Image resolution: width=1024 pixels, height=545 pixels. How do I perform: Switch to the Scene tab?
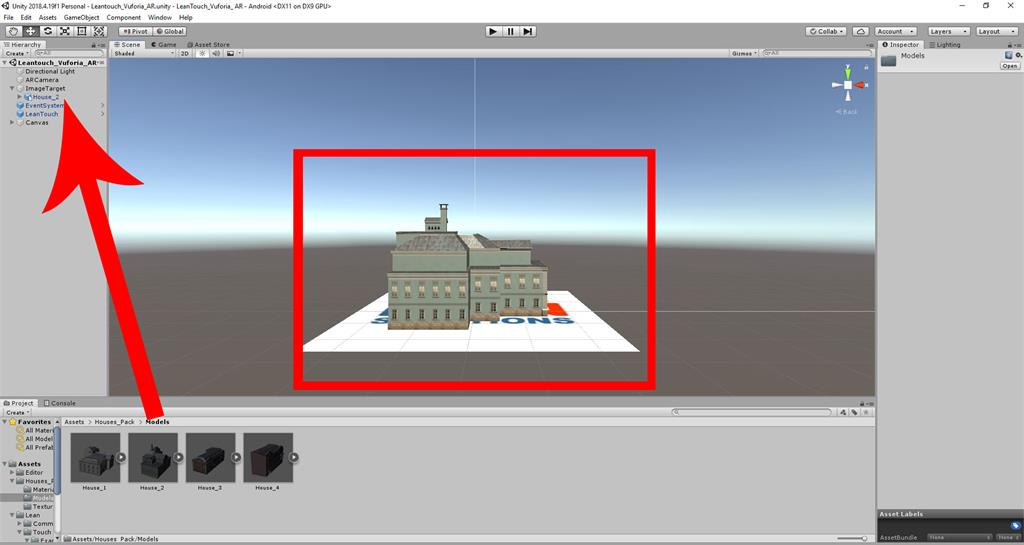pyautogui.click(x=127, y=44)
